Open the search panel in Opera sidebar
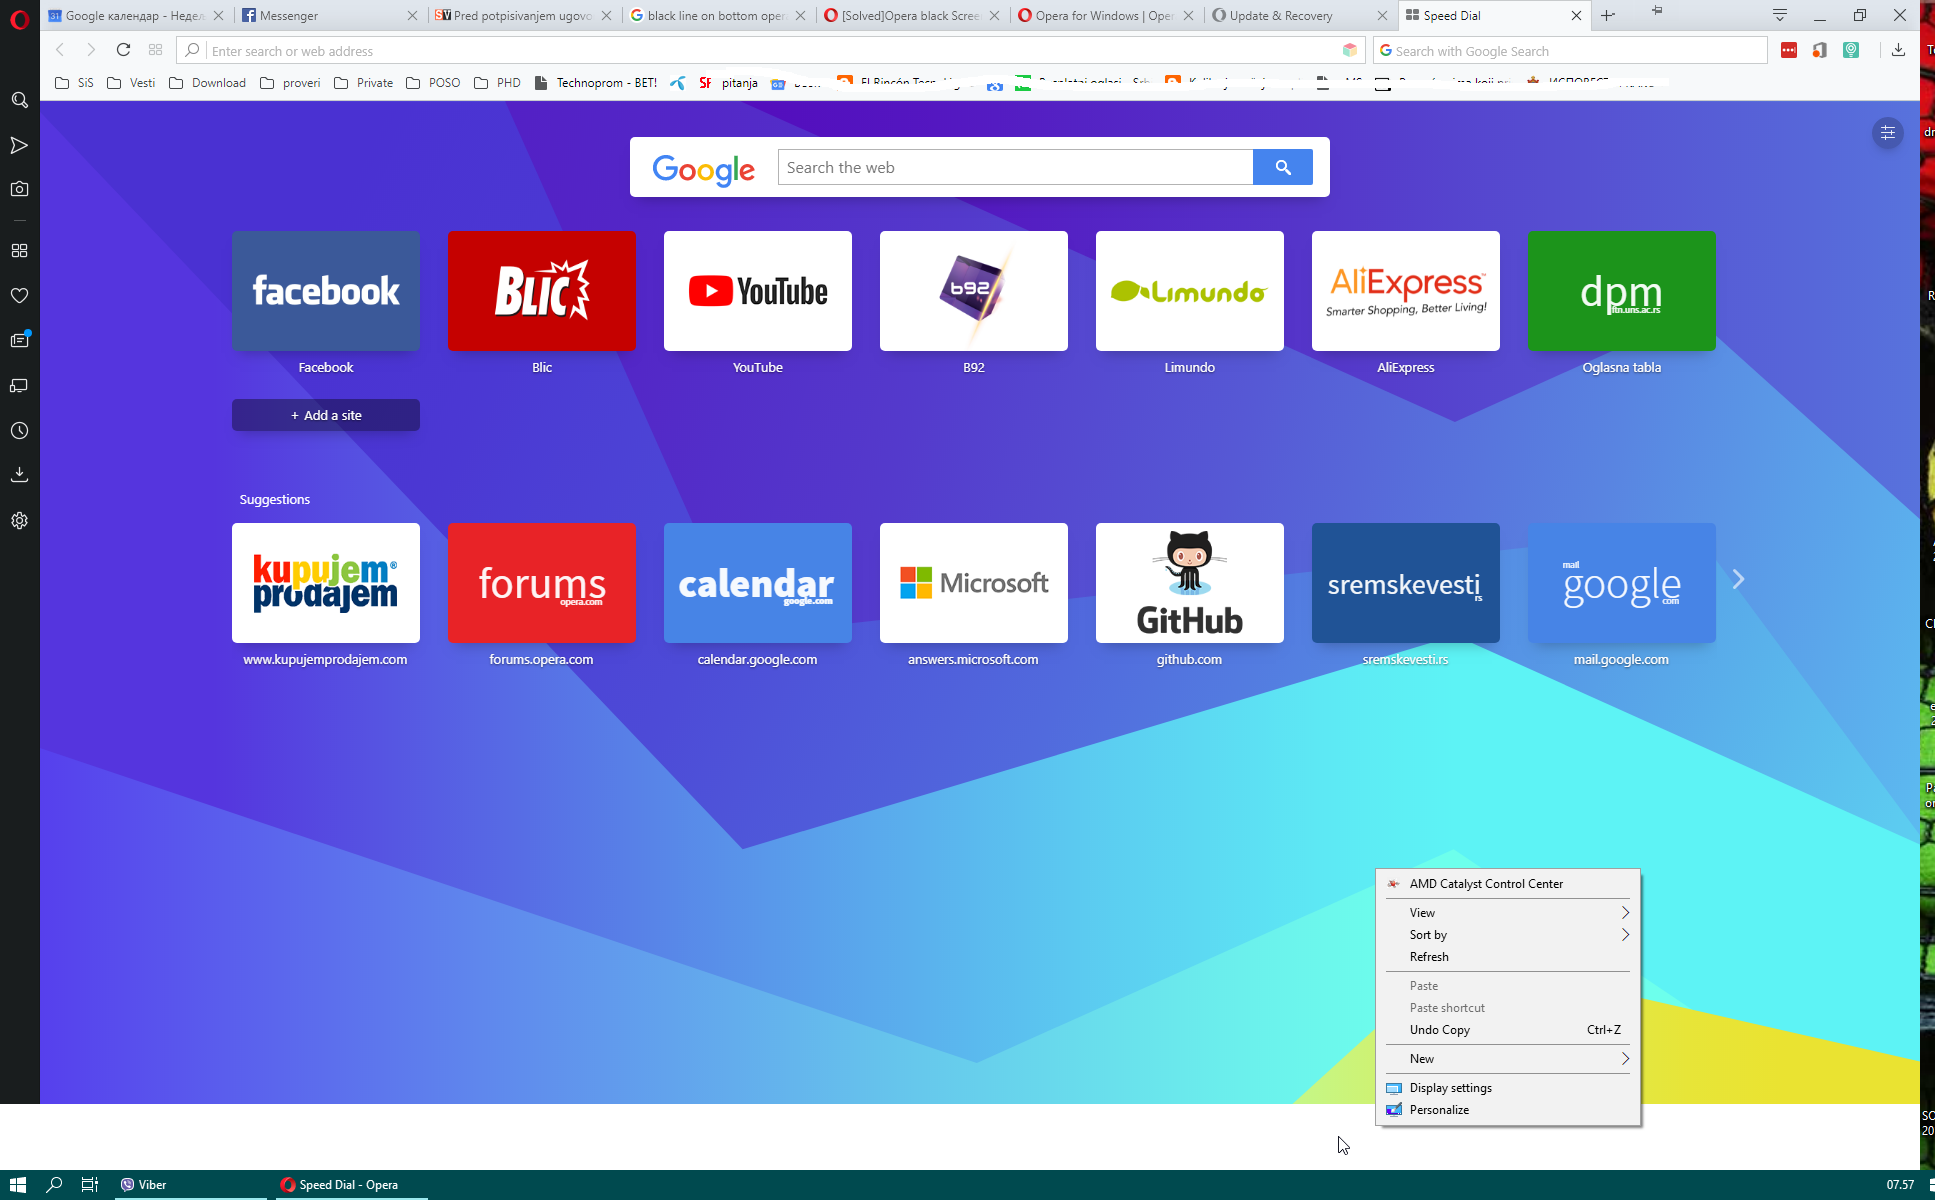This screenshot has width=1935, height=1200. 19,100
